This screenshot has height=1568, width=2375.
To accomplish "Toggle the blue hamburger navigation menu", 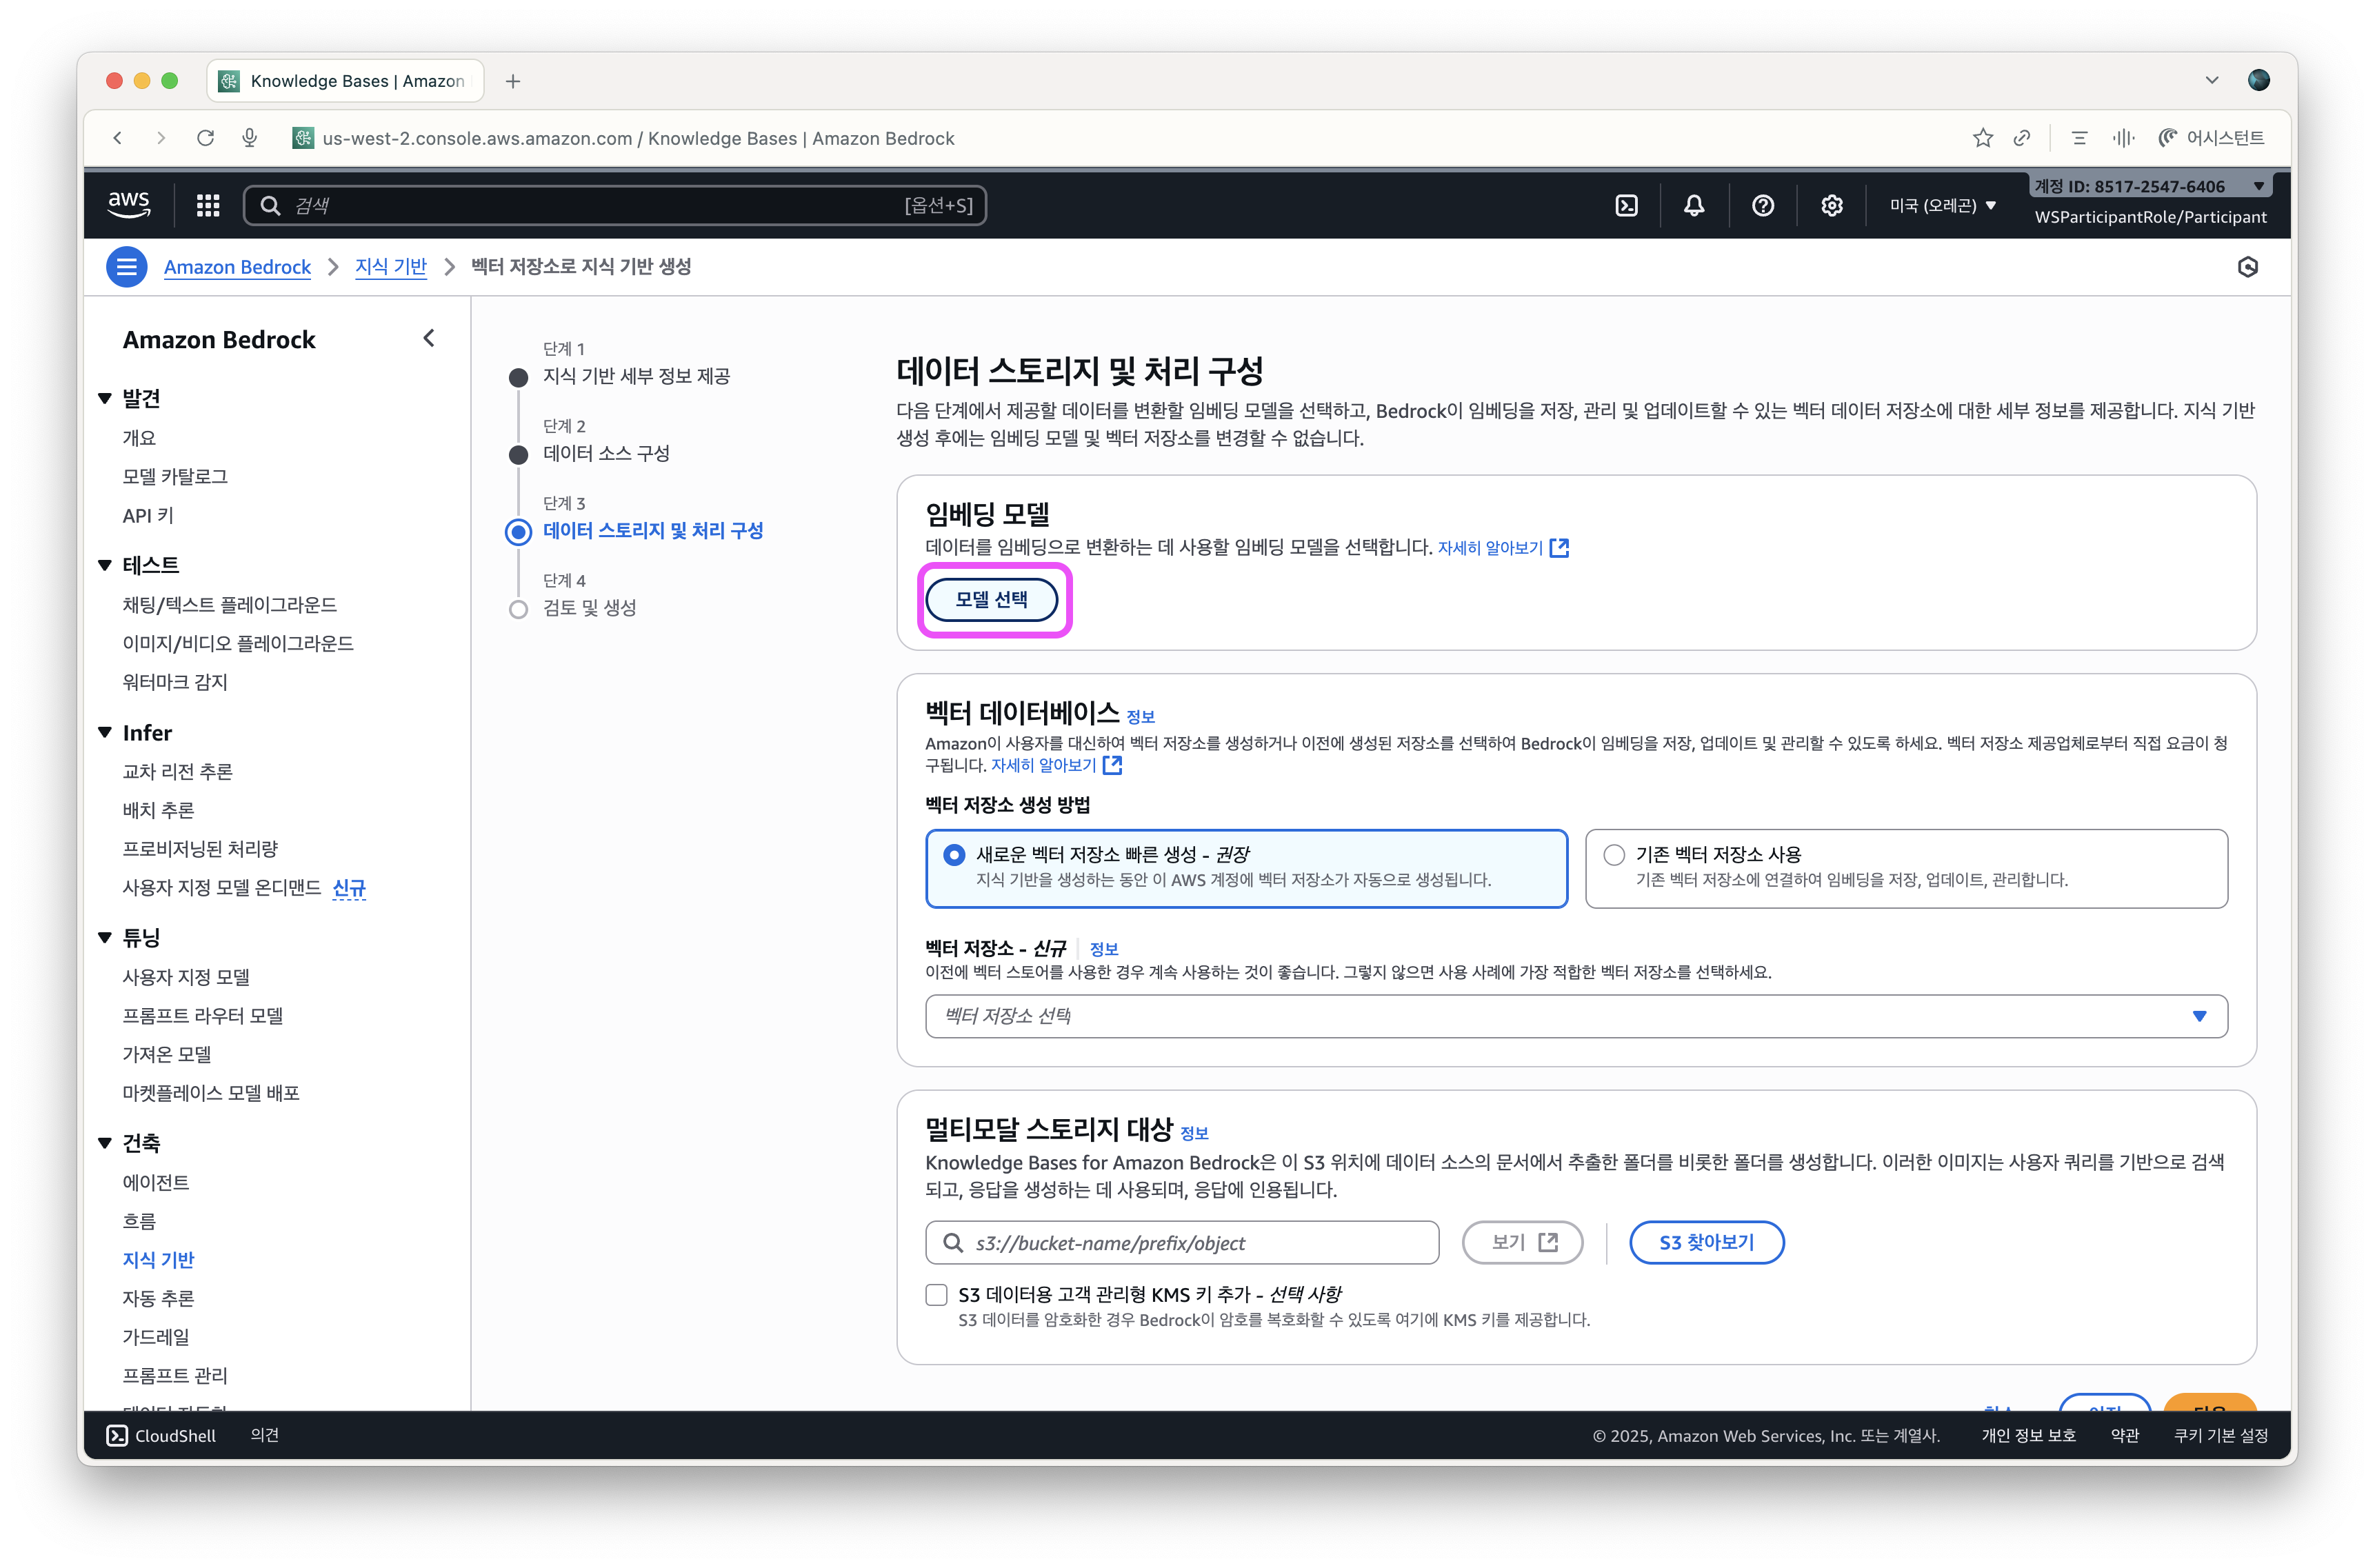I will pyautogui.click(x=127, y=267).
